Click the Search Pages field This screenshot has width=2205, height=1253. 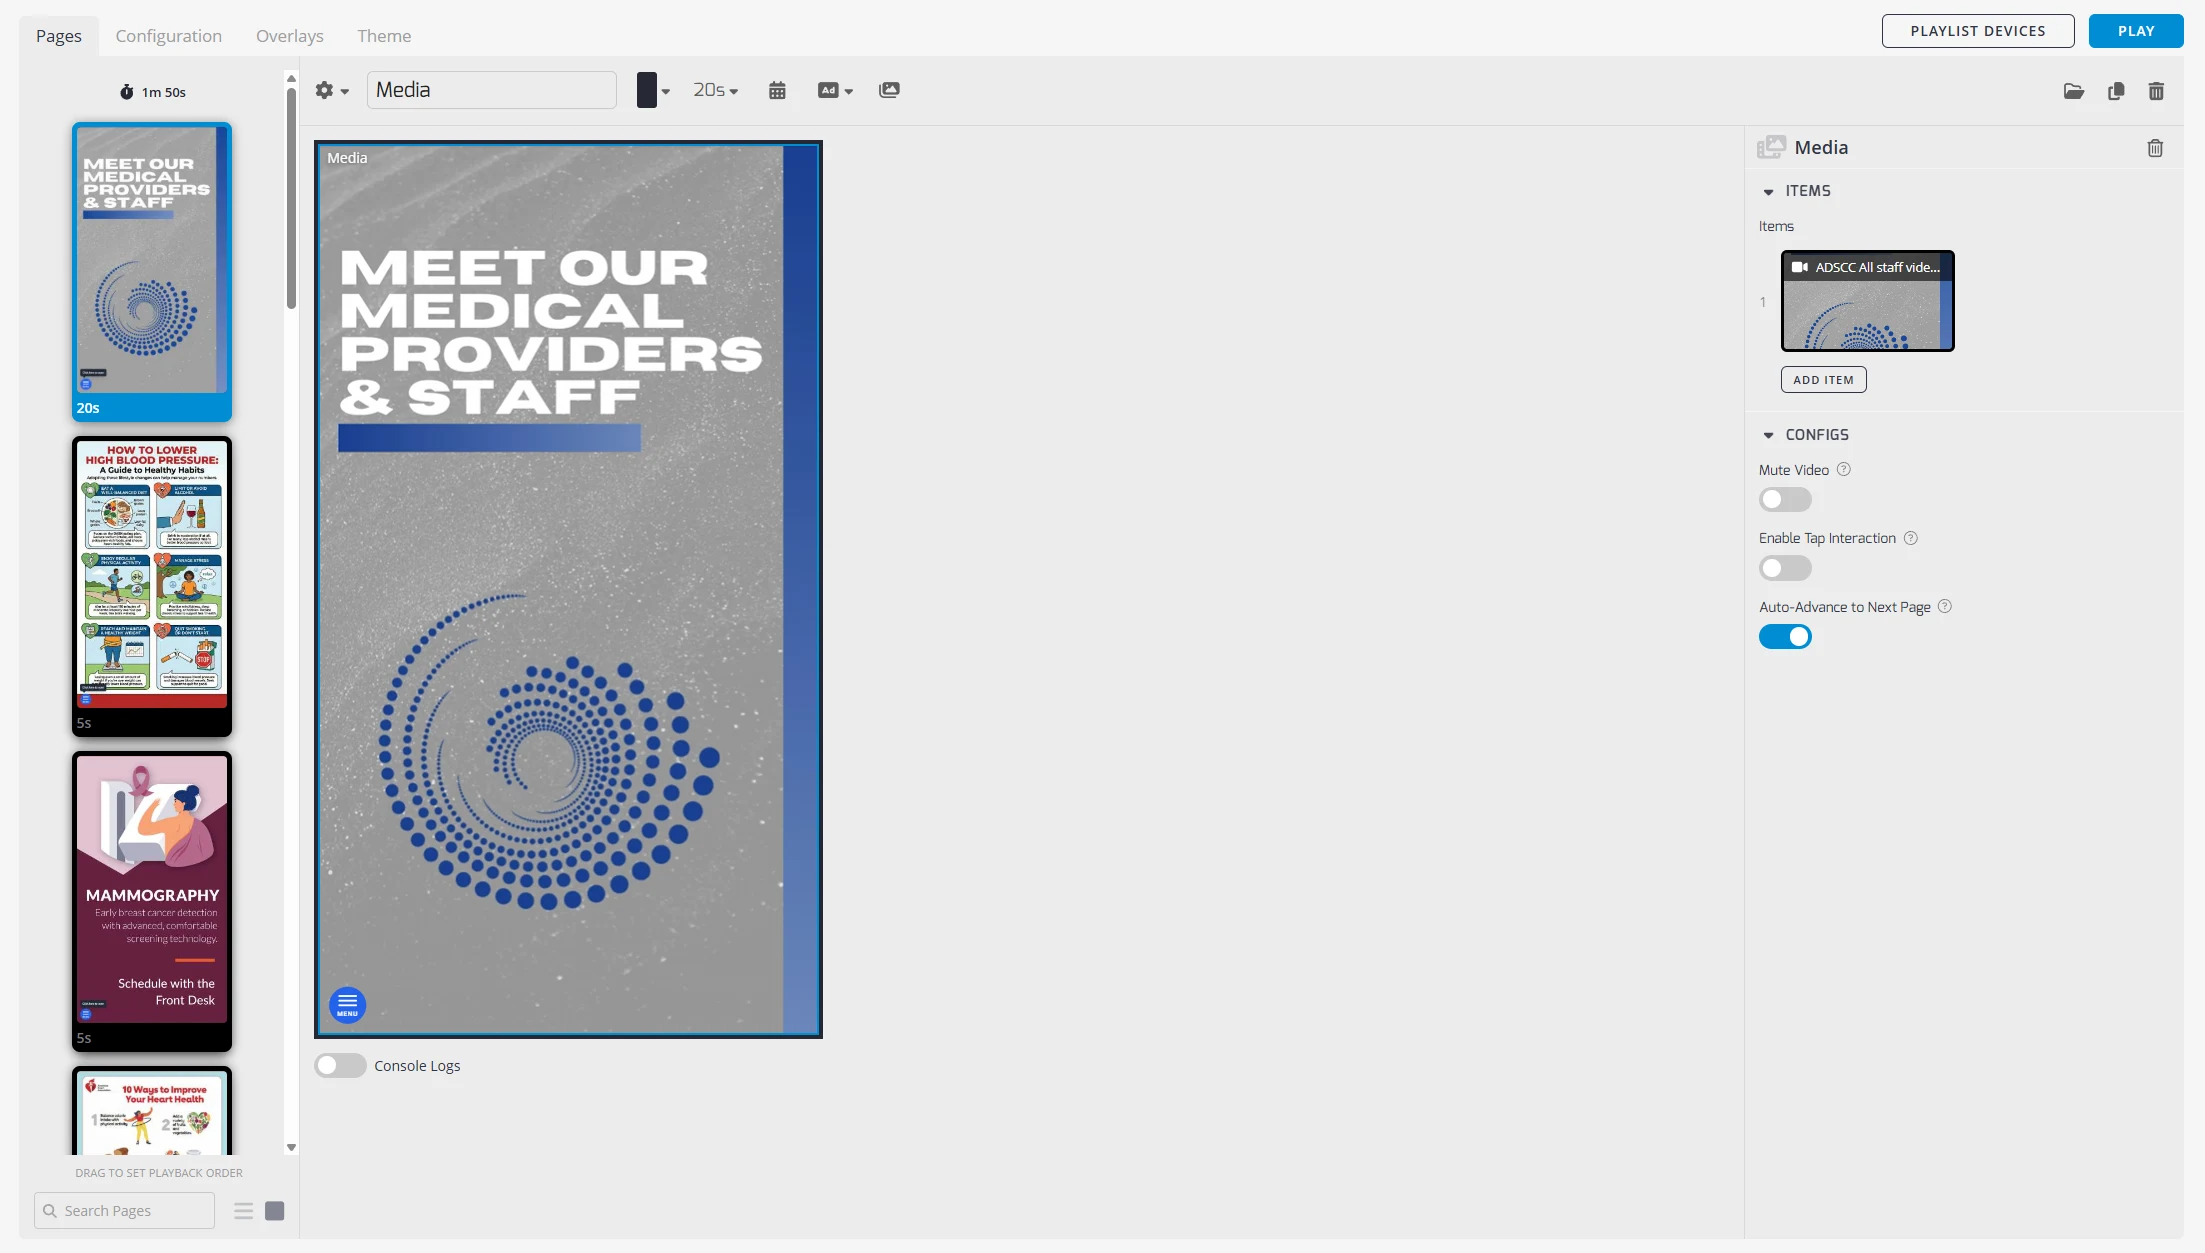124,1211
